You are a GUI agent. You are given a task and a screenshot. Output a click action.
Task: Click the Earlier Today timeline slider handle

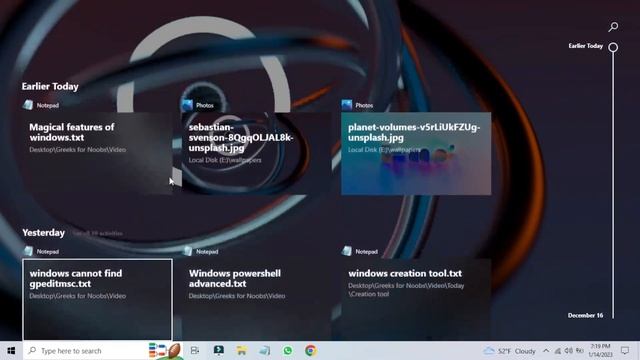[x=613, y=47]
